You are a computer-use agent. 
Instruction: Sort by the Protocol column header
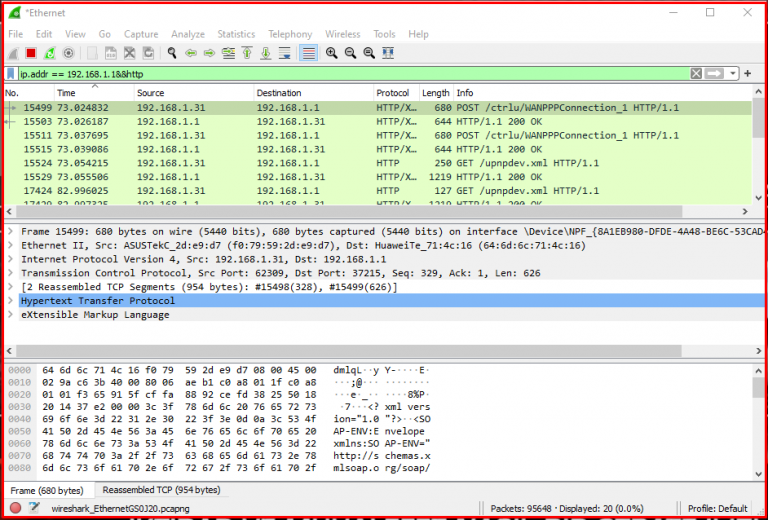[396, 93]
